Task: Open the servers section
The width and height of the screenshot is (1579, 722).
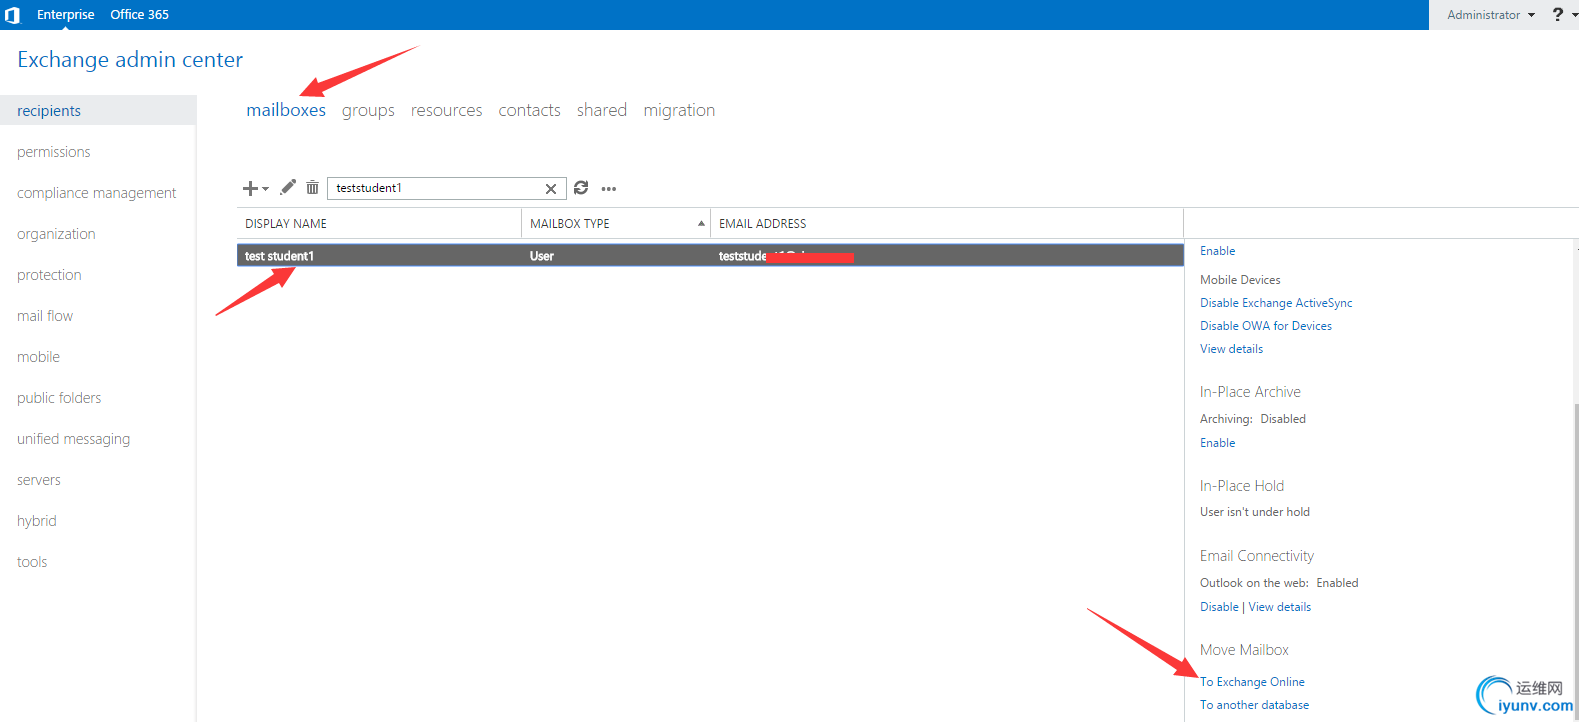Action: (39, 480)
